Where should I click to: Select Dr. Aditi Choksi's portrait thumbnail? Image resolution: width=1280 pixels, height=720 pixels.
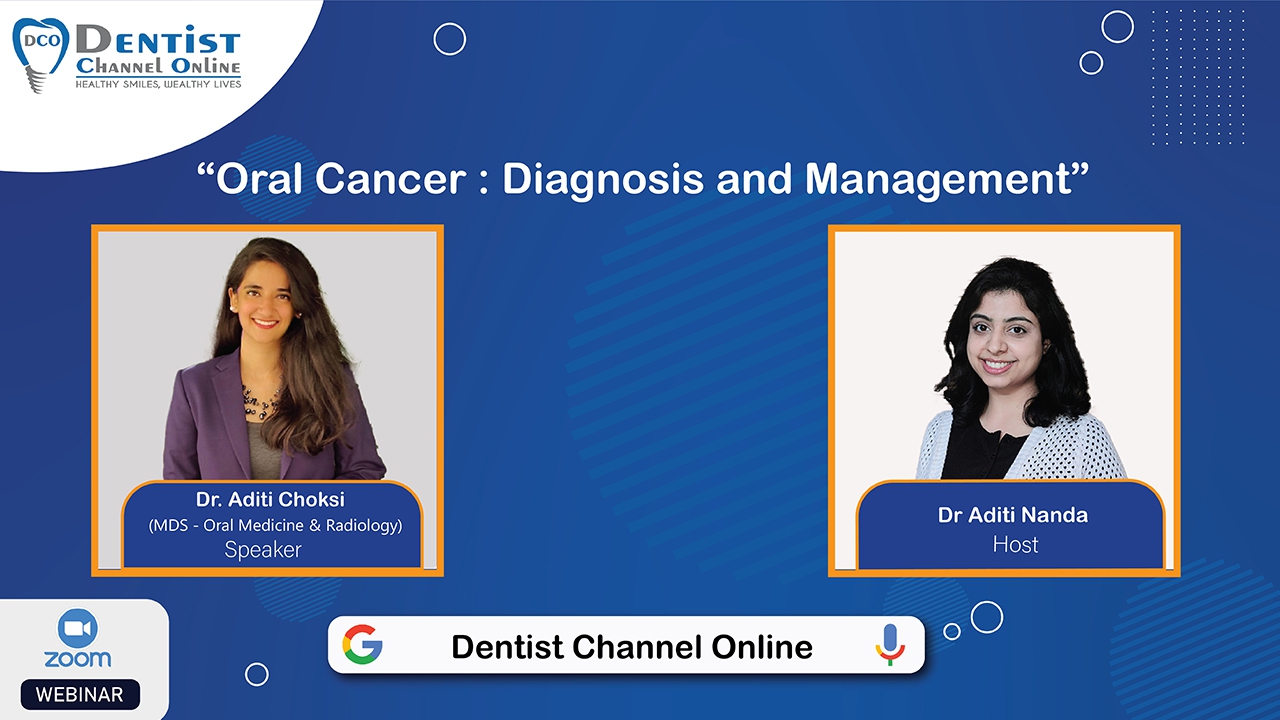267,350
